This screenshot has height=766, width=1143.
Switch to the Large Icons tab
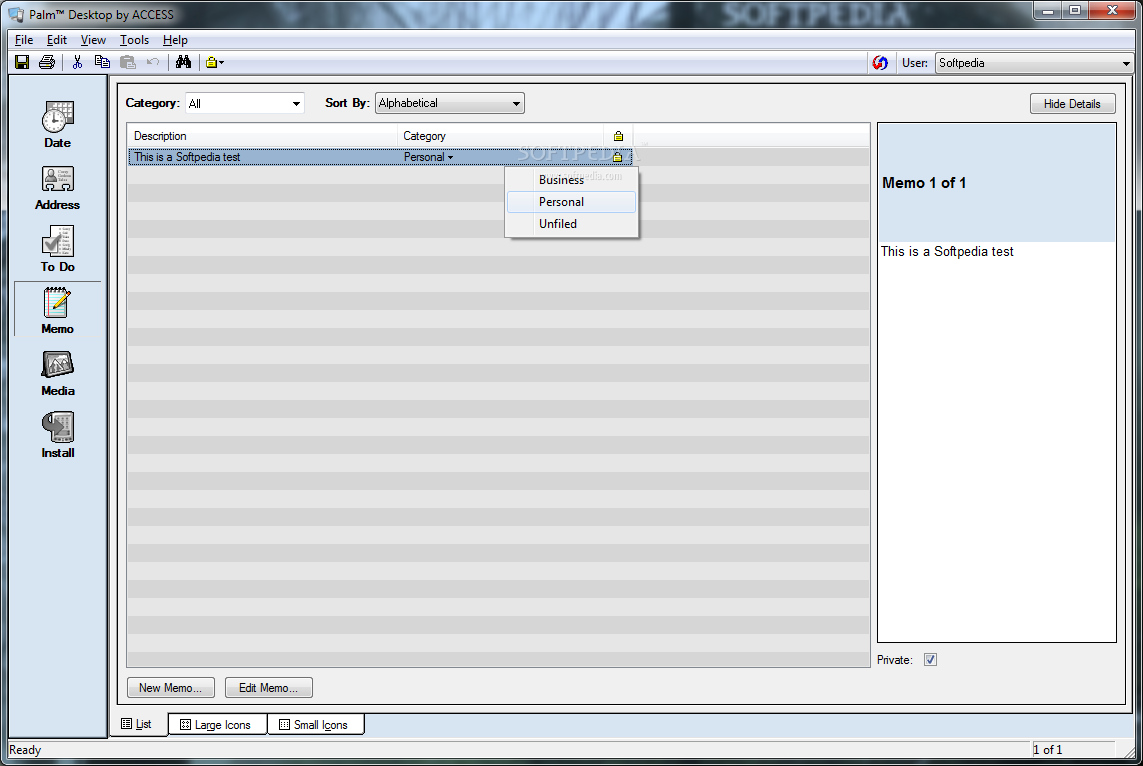(216, 724)
